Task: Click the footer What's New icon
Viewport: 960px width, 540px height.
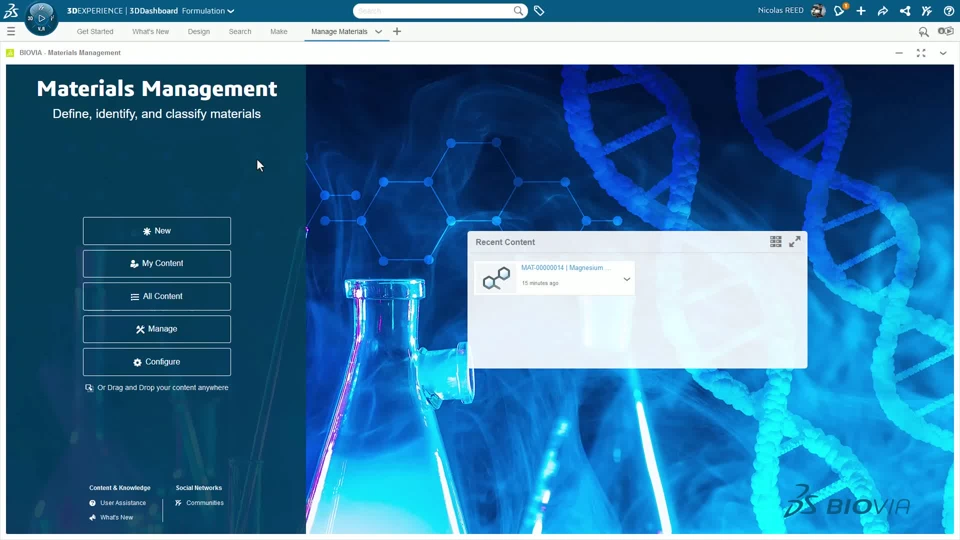Action: pos(92,517)
